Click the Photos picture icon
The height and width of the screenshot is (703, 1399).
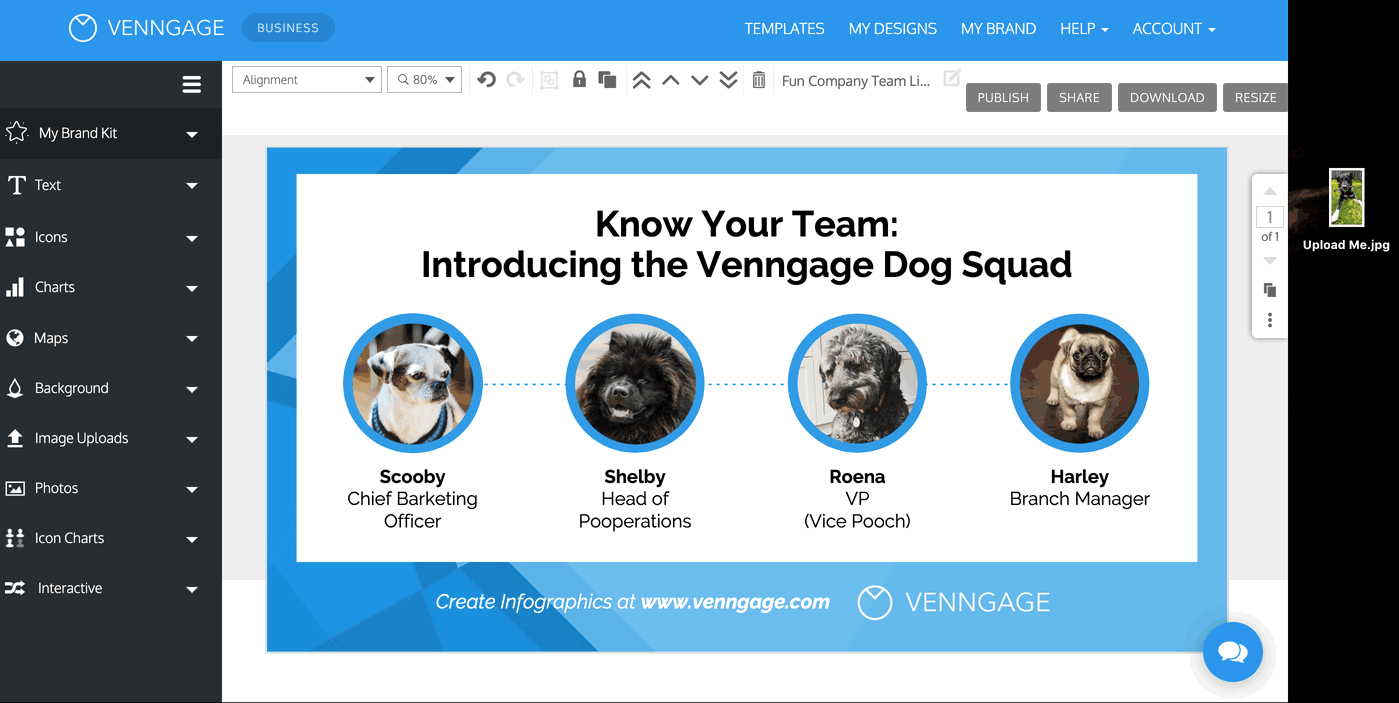(x=15, y=488)
